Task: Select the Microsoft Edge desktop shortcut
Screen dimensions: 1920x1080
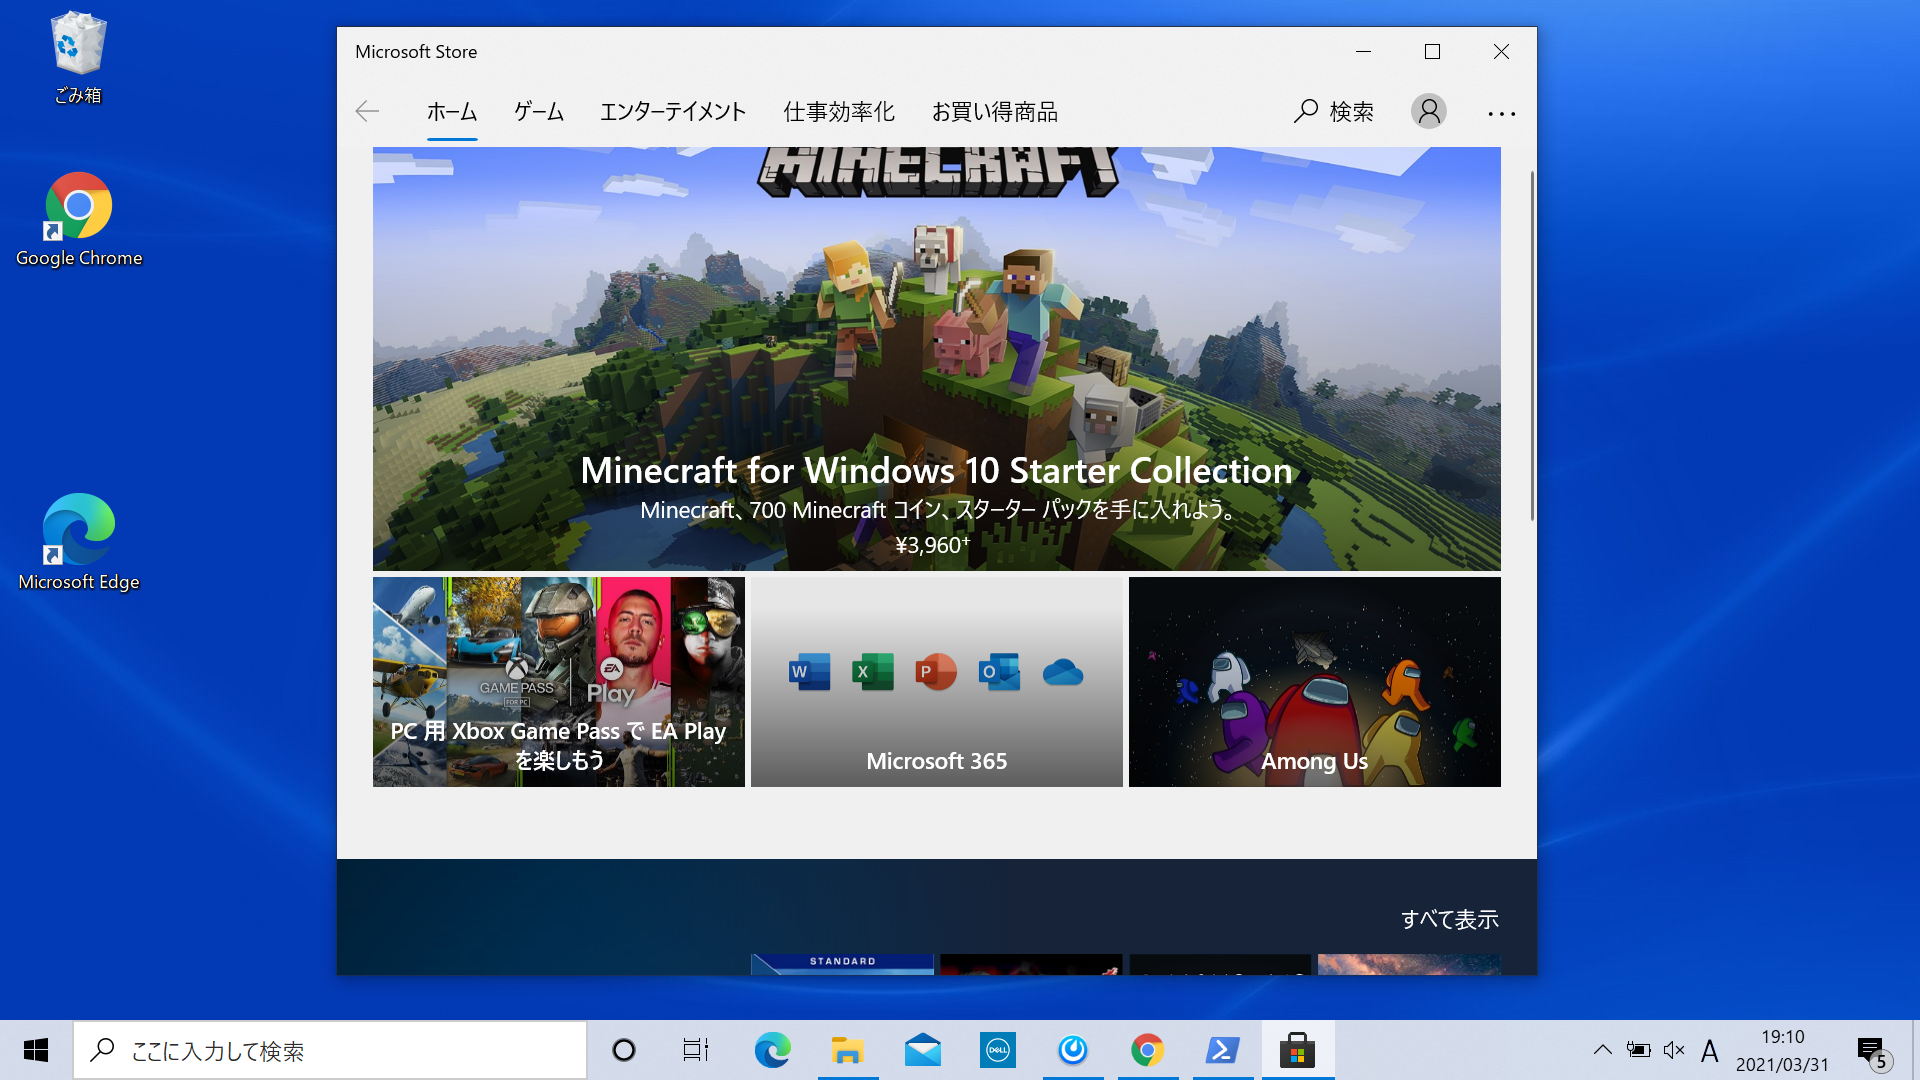Action: (79, 543)
